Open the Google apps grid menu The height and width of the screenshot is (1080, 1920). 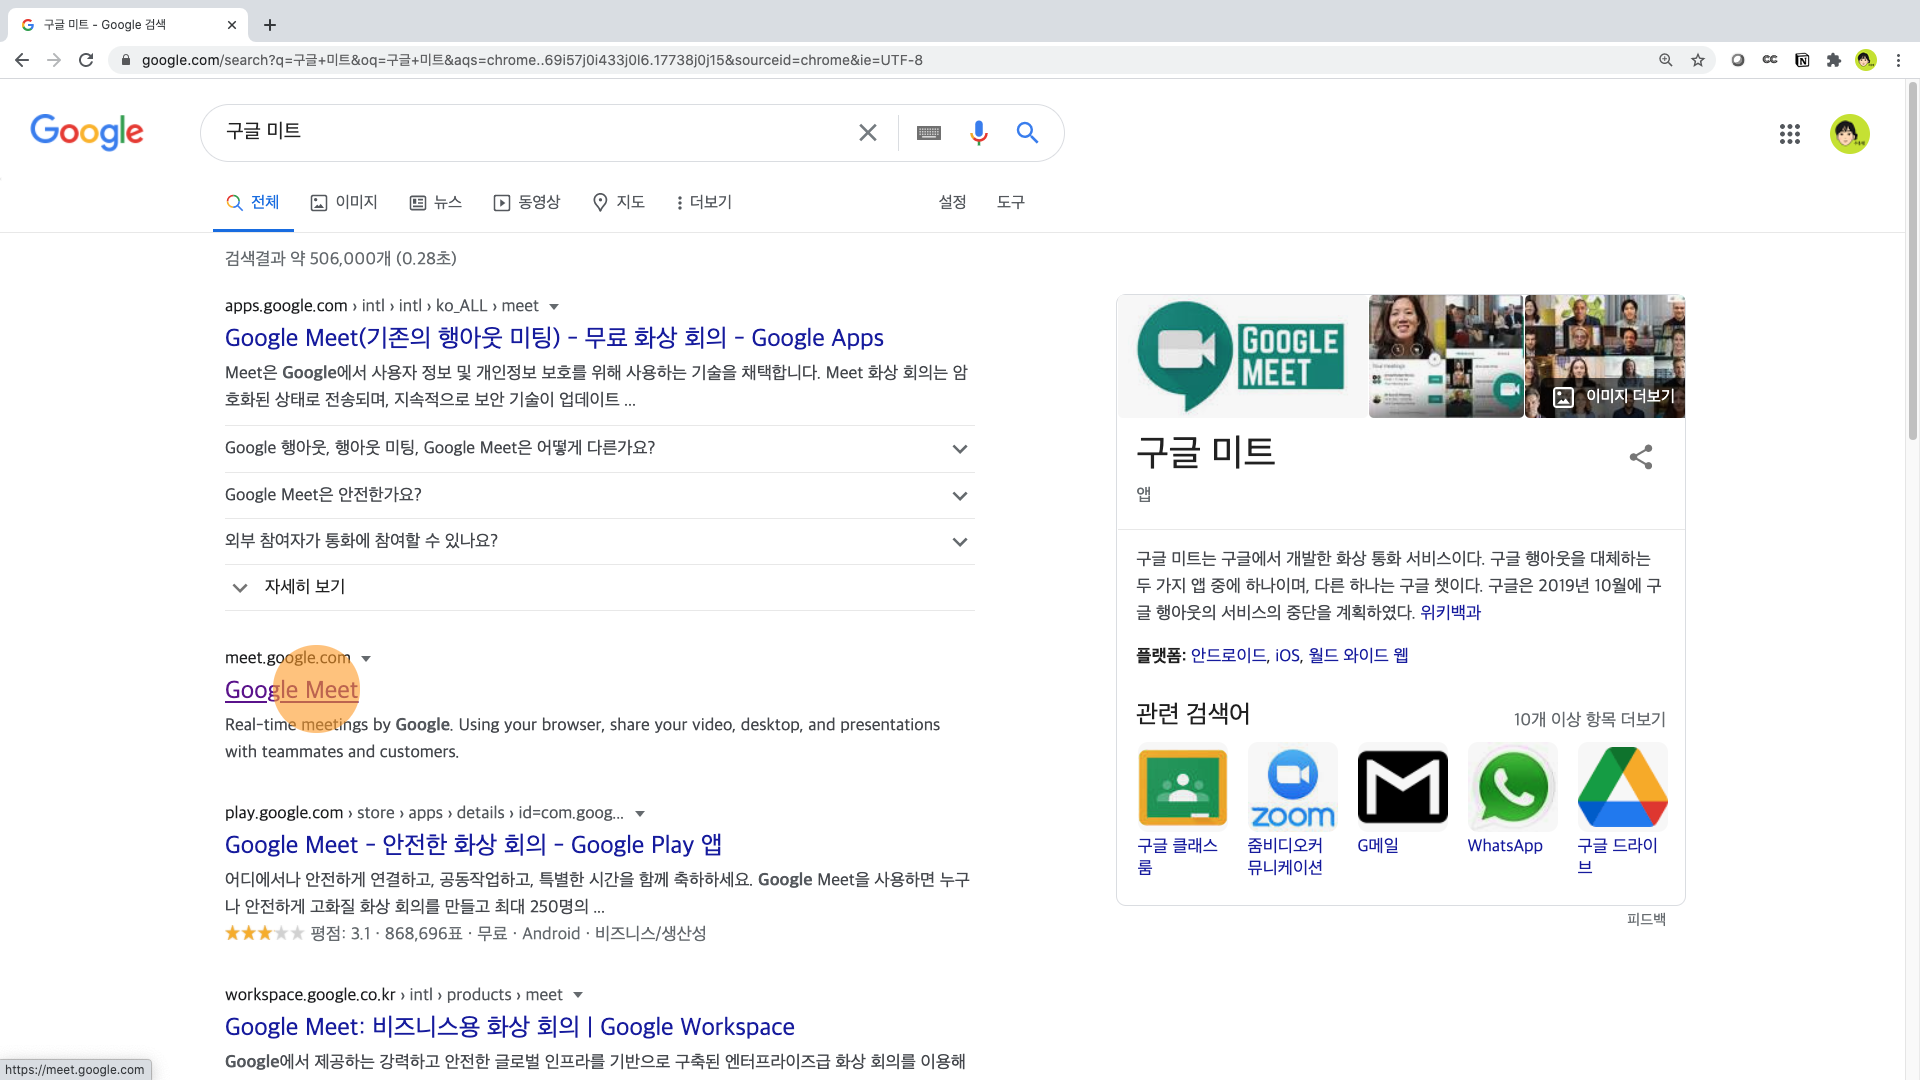1789,134
